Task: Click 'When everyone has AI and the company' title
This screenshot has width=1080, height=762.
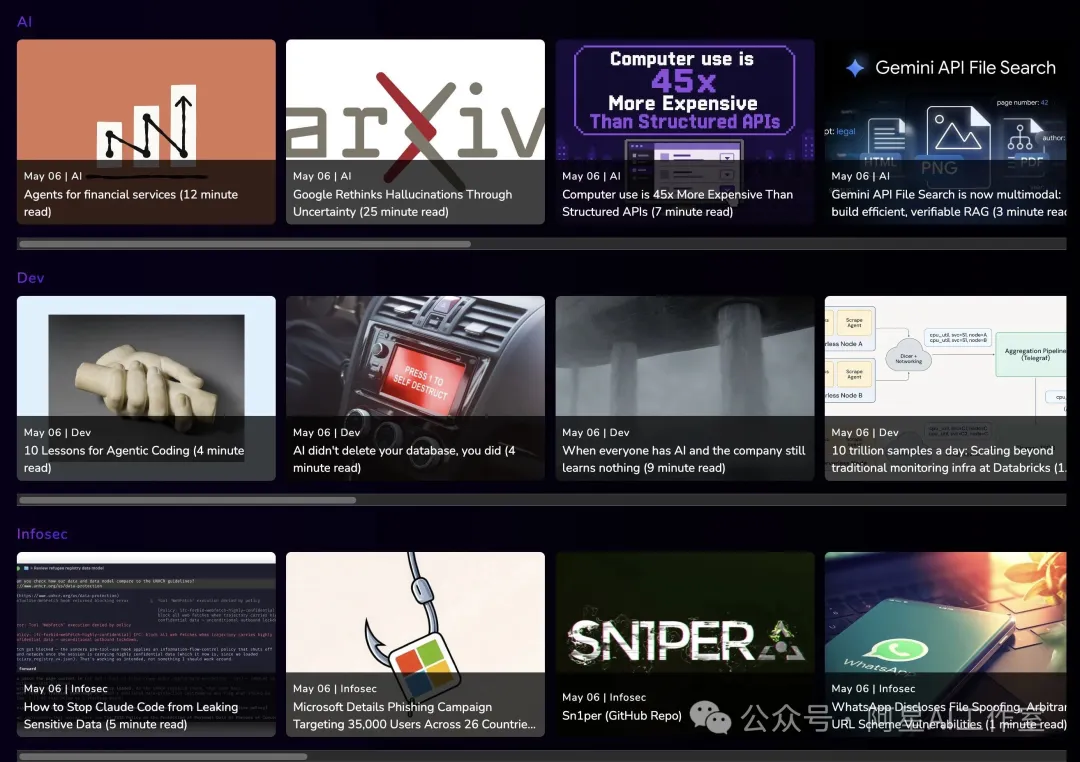Action: tap(683, 459)
